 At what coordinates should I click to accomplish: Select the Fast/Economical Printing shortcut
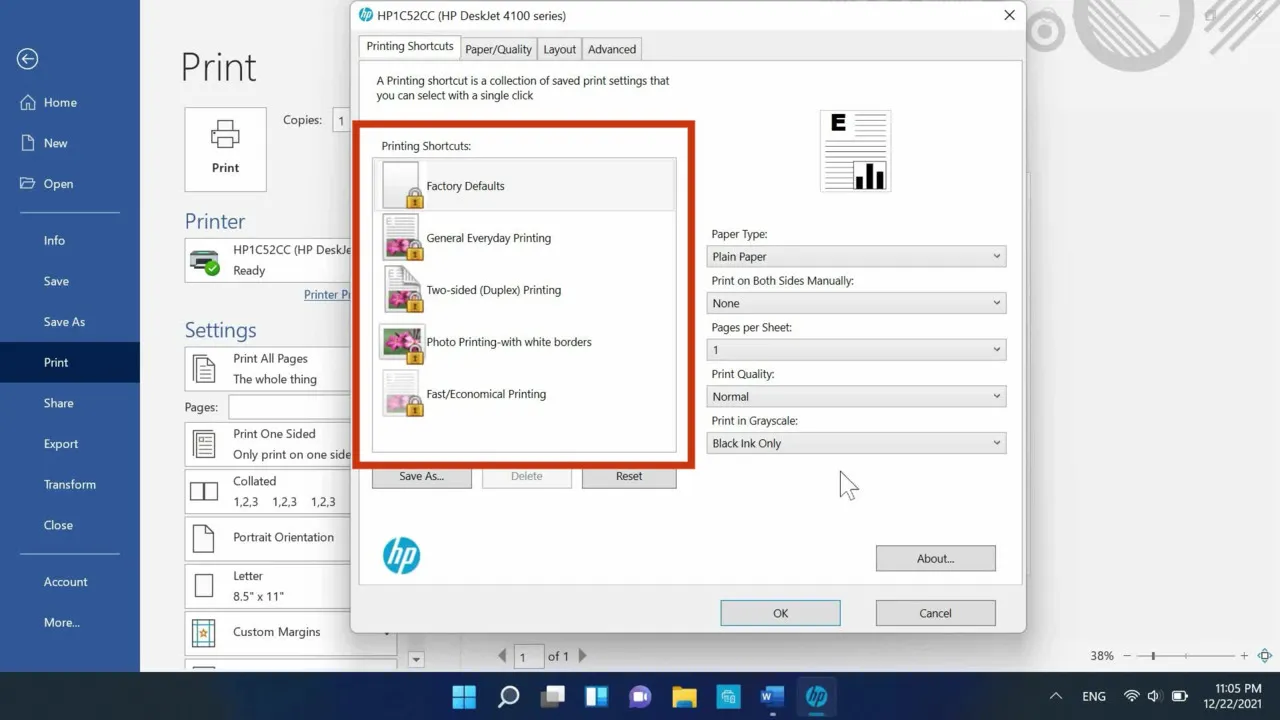(x=486, y=394)
